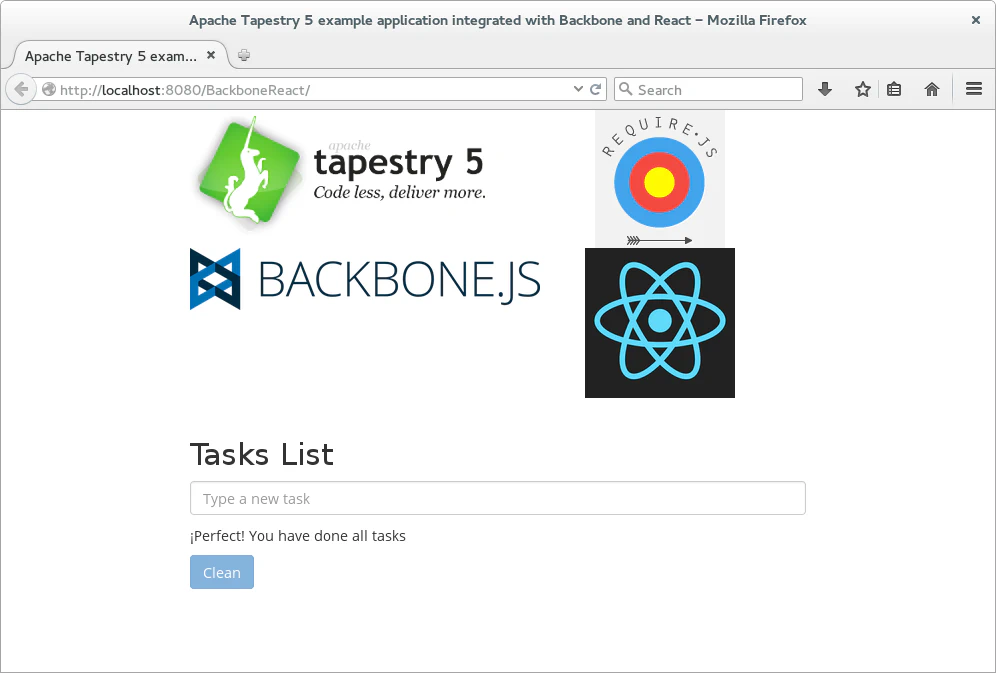Go to Firefox home page icon
This screenshot has width=996, height=673.
pyautogui.click(x=932, y=89)
